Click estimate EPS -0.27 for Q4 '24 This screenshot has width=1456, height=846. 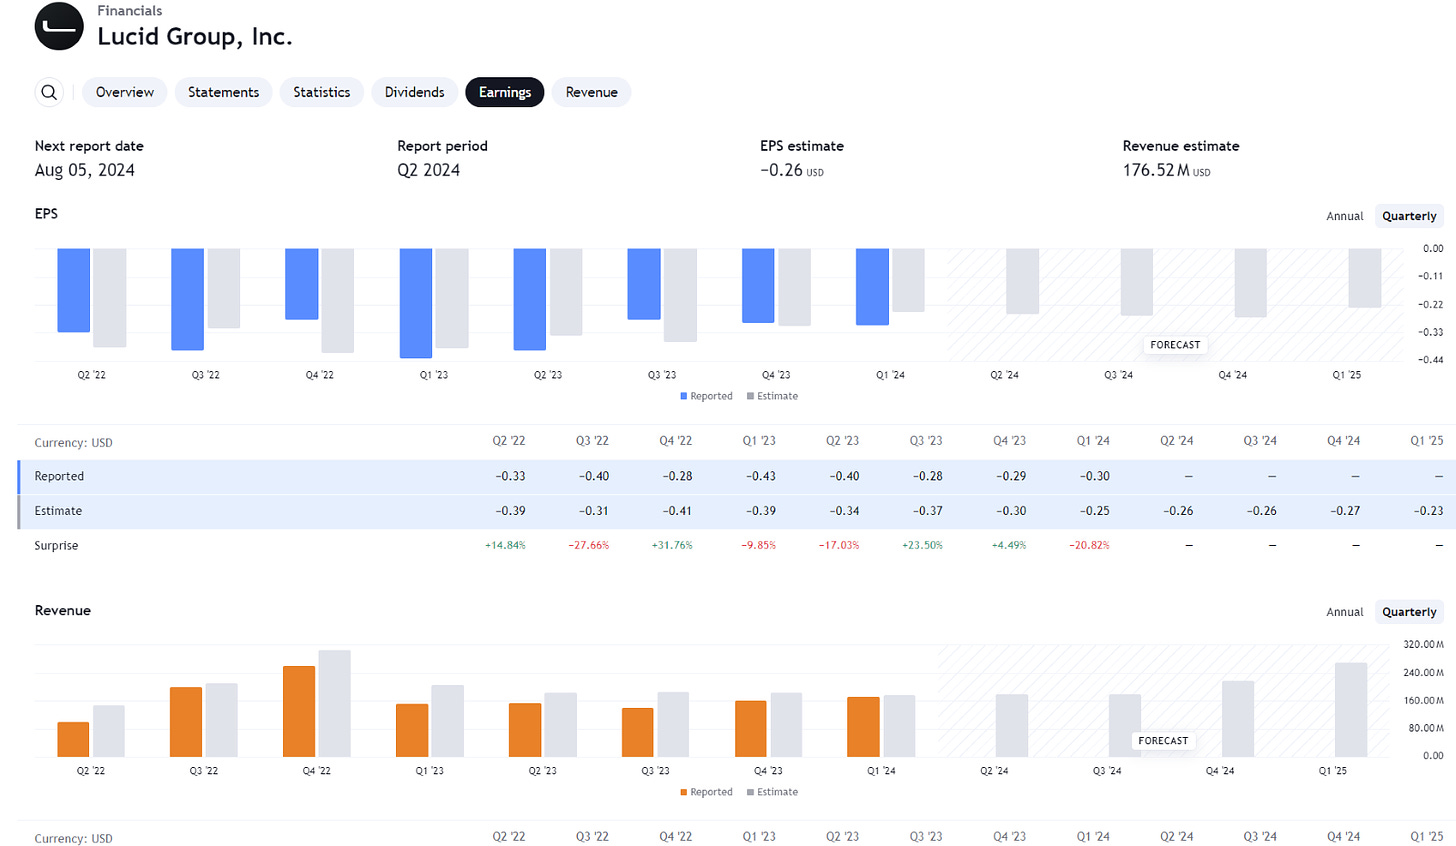(x=1345, y=511)
